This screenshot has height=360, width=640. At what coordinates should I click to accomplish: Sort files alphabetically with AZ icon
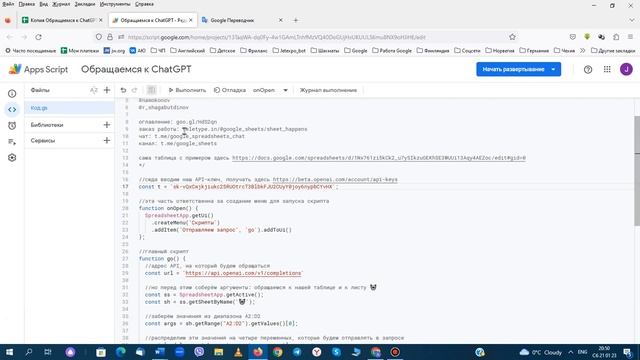(x=94, y=90)
